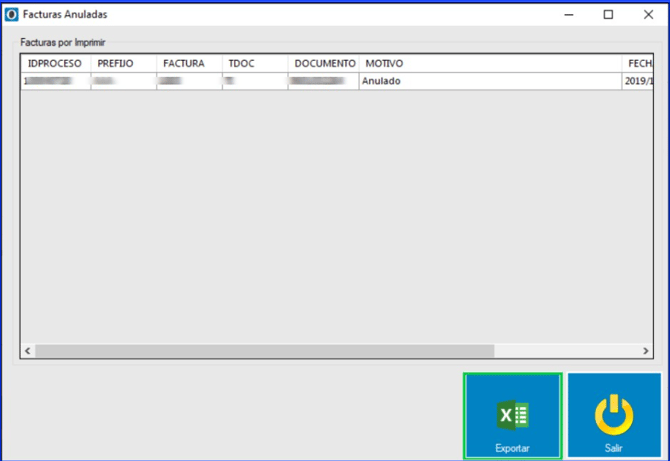This screenshot has height=461, width=670.
Task: Click the Excel icon on Exportar
Action: pyautogui.click(x=512, y=415)
